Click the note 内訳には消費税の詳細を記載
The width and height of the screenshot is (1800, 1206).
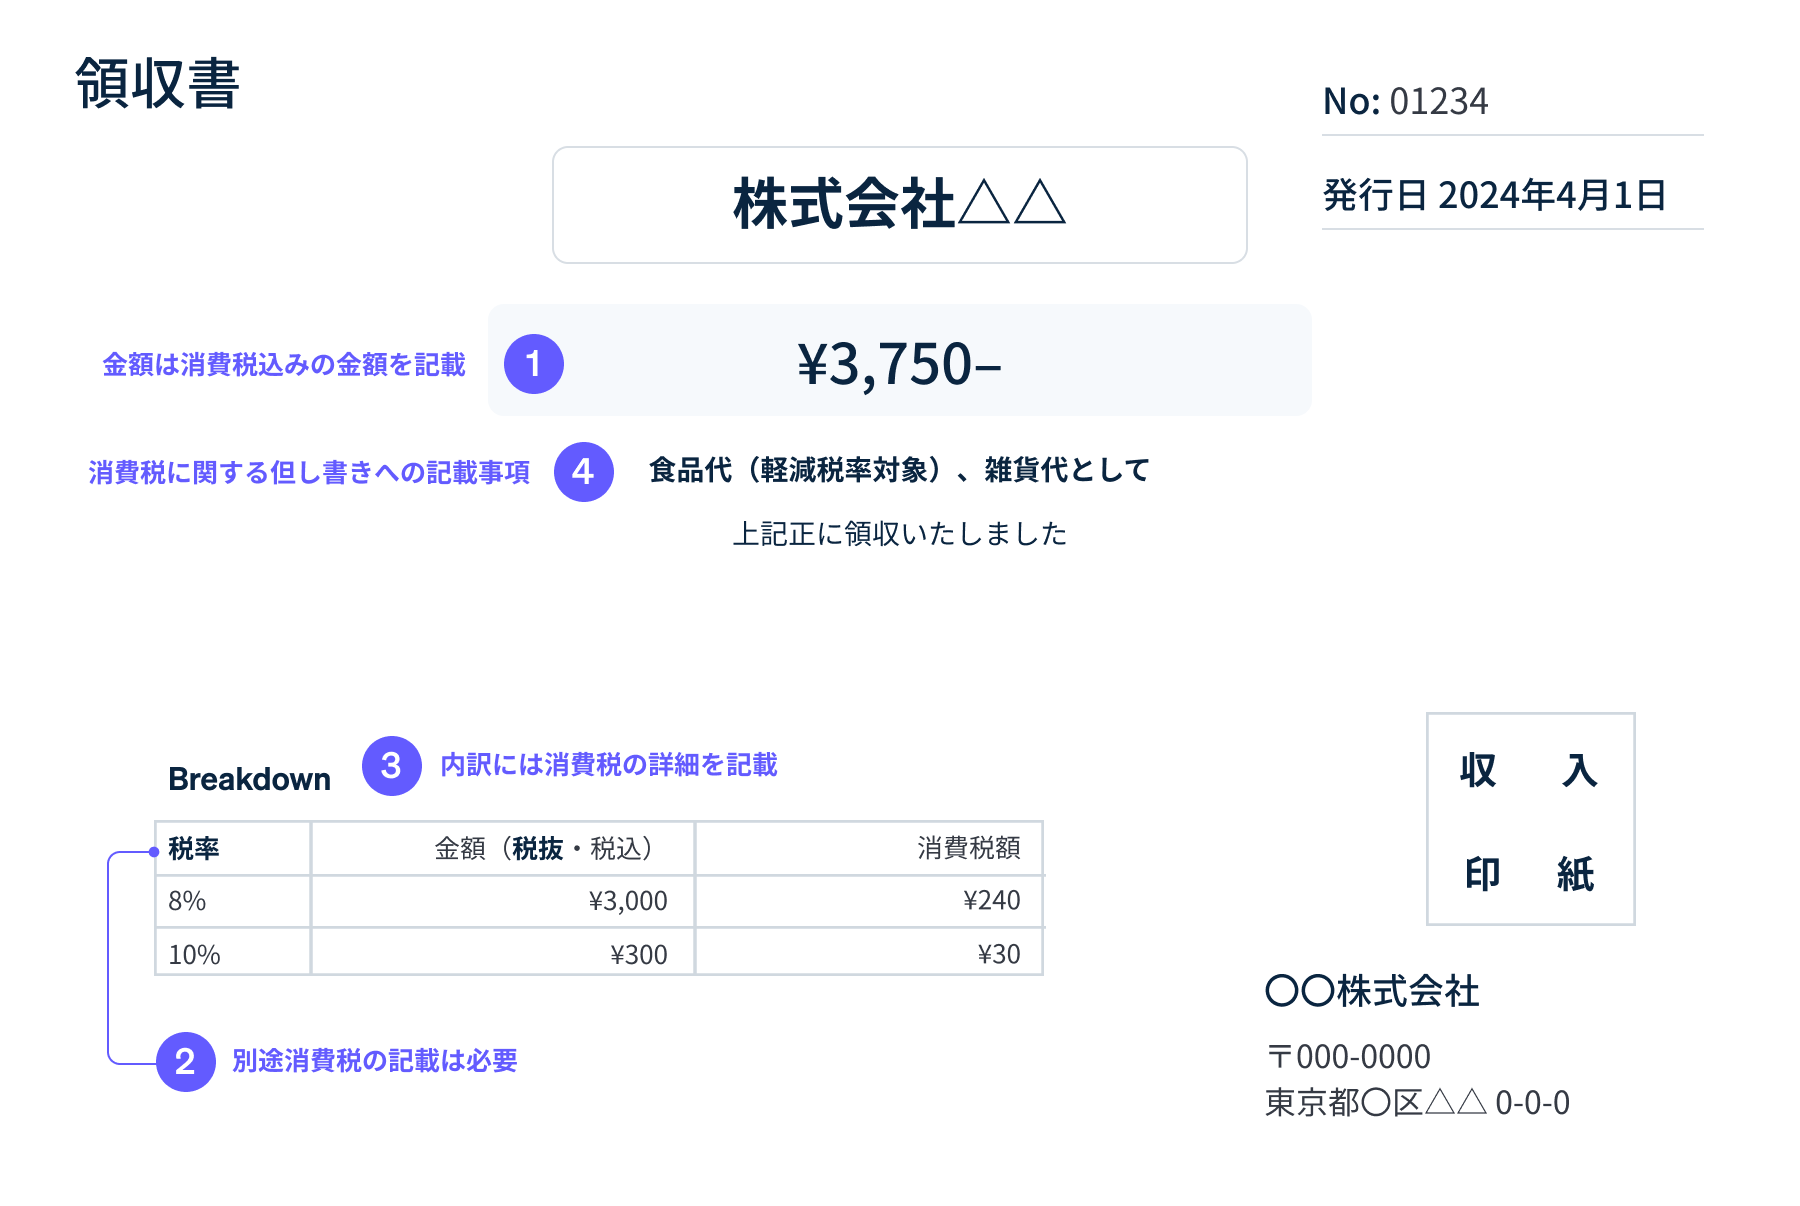(x=609, y=765)
